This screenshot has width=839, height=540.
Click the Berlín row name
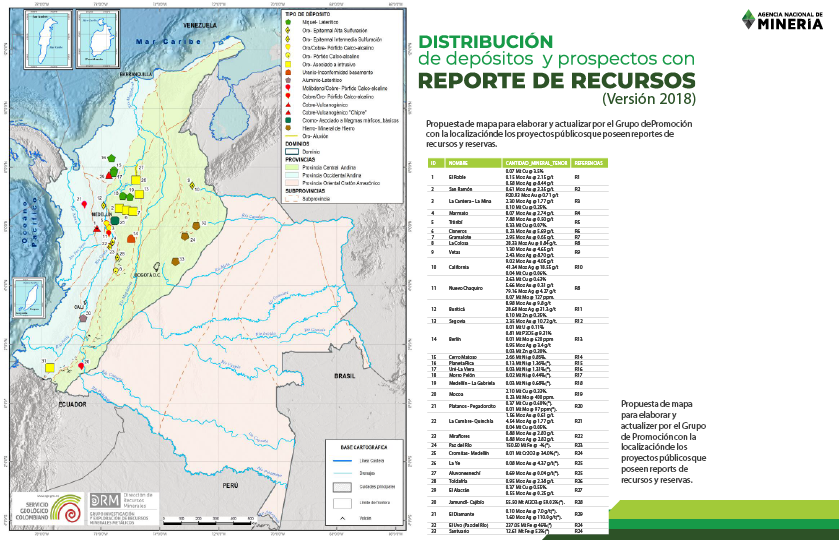point(455,339)
